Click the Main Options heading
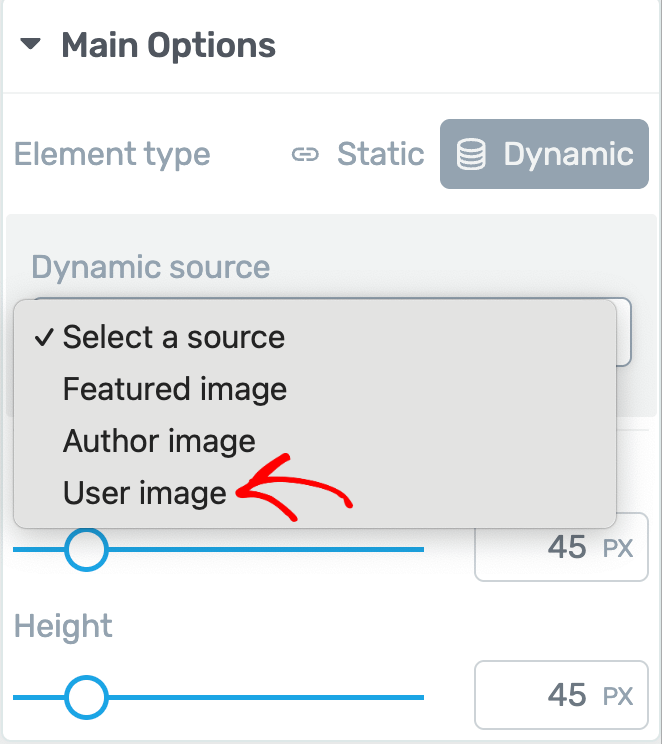 pyautogui.click(x=168, y=46)
